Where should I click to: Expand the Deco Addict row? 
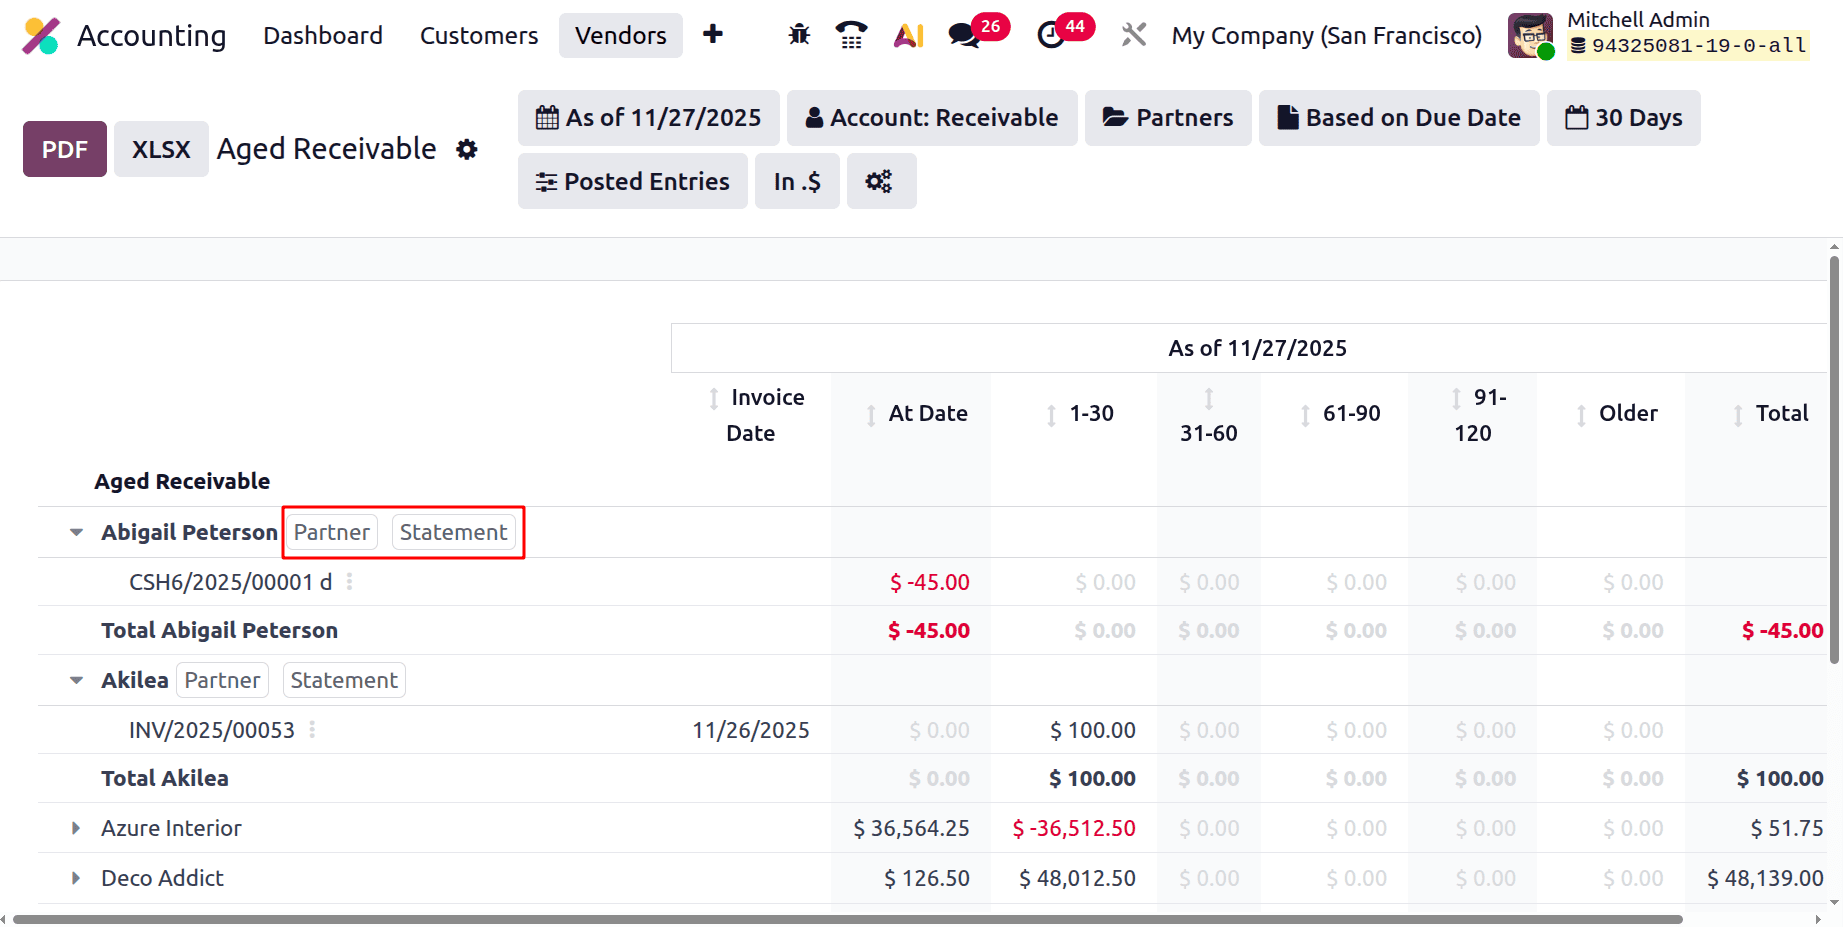tap(76, 878)
